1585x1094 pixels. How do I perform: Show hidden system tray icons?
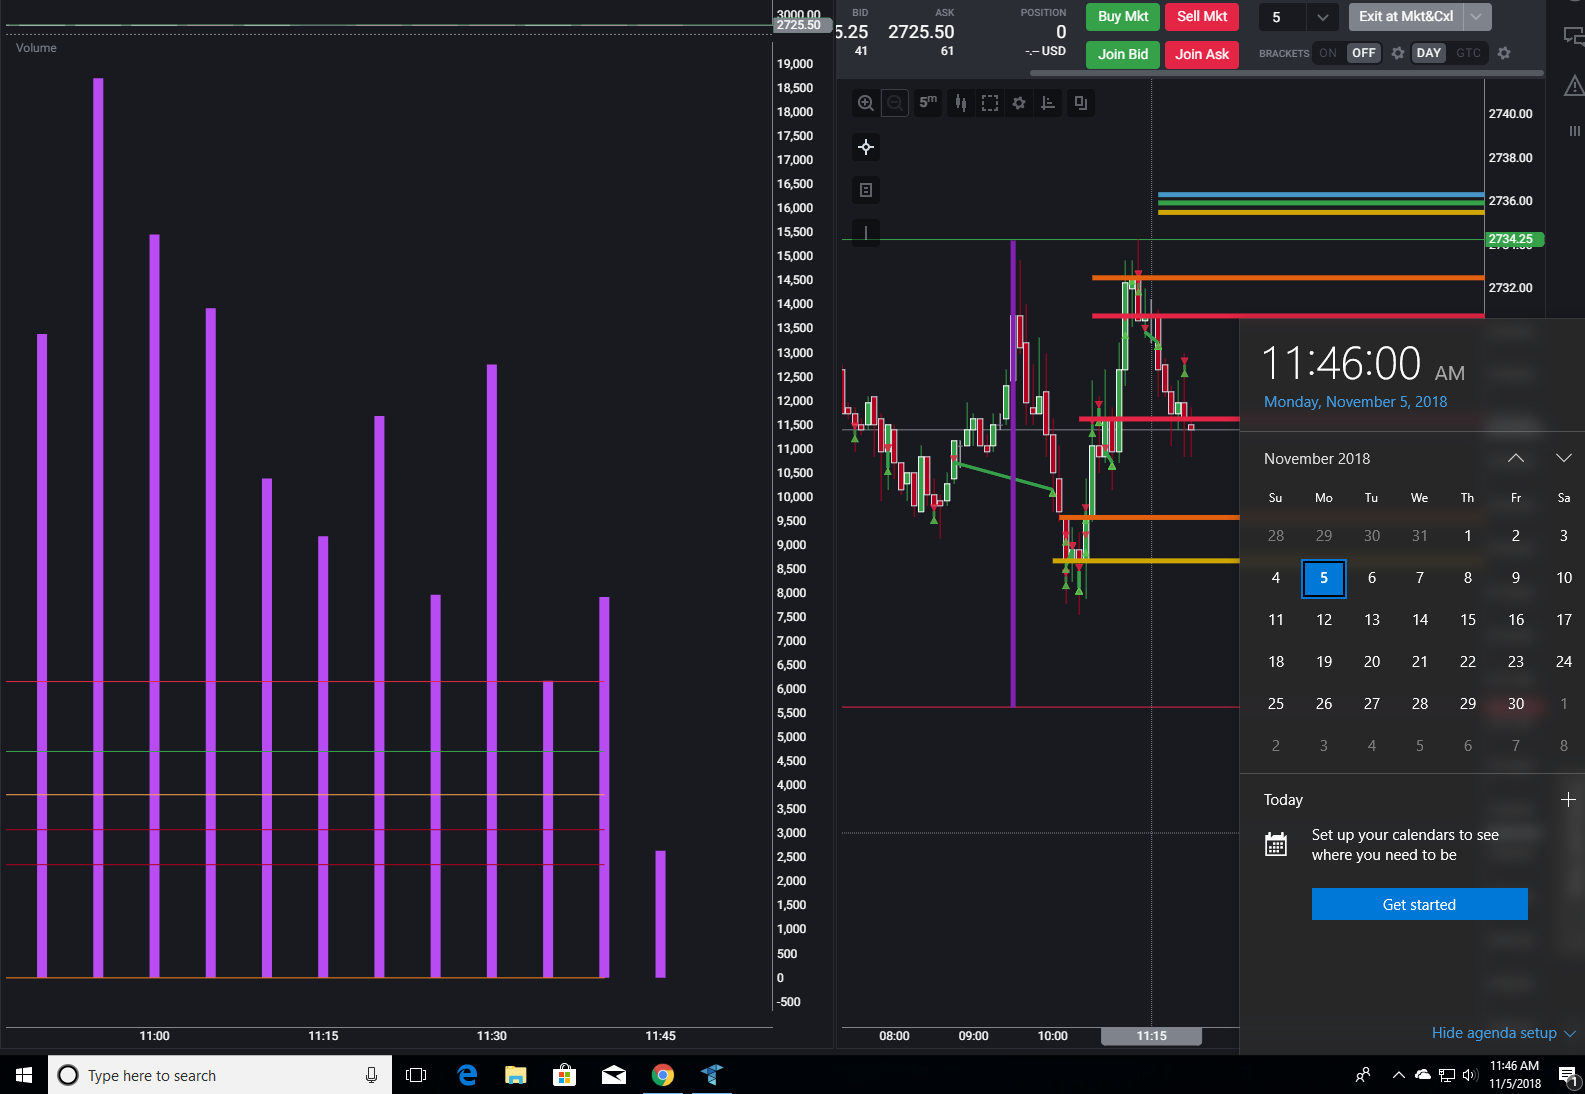pyautogui.click(x=1398, y=1075)
